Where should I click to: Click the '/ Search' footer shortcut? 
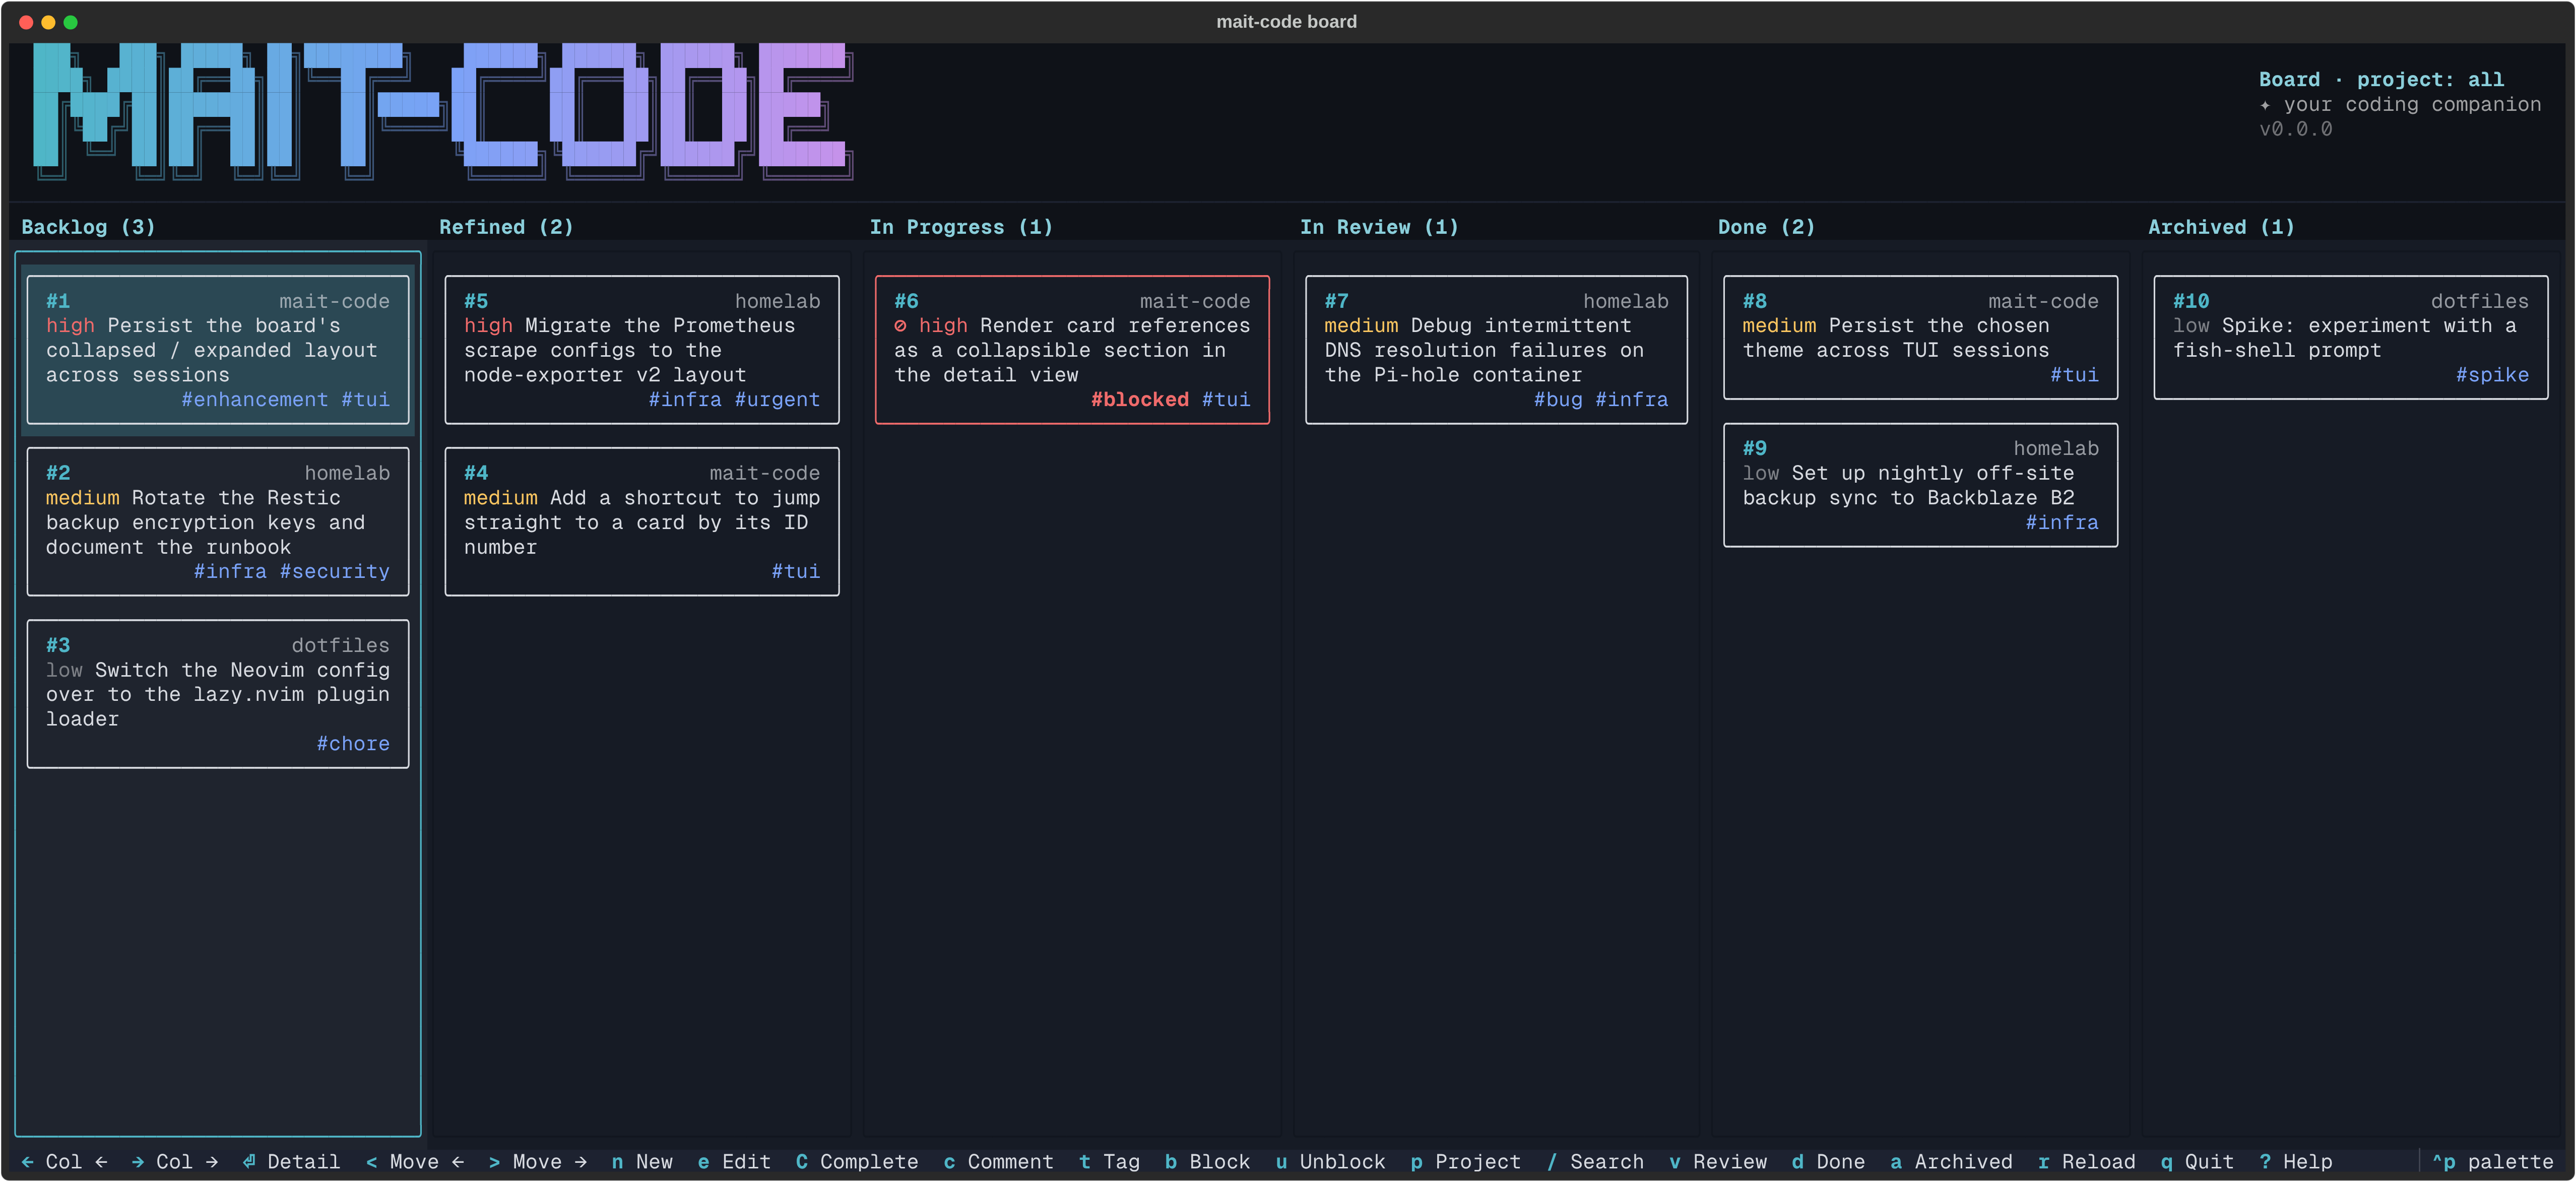point(1595,1162)
